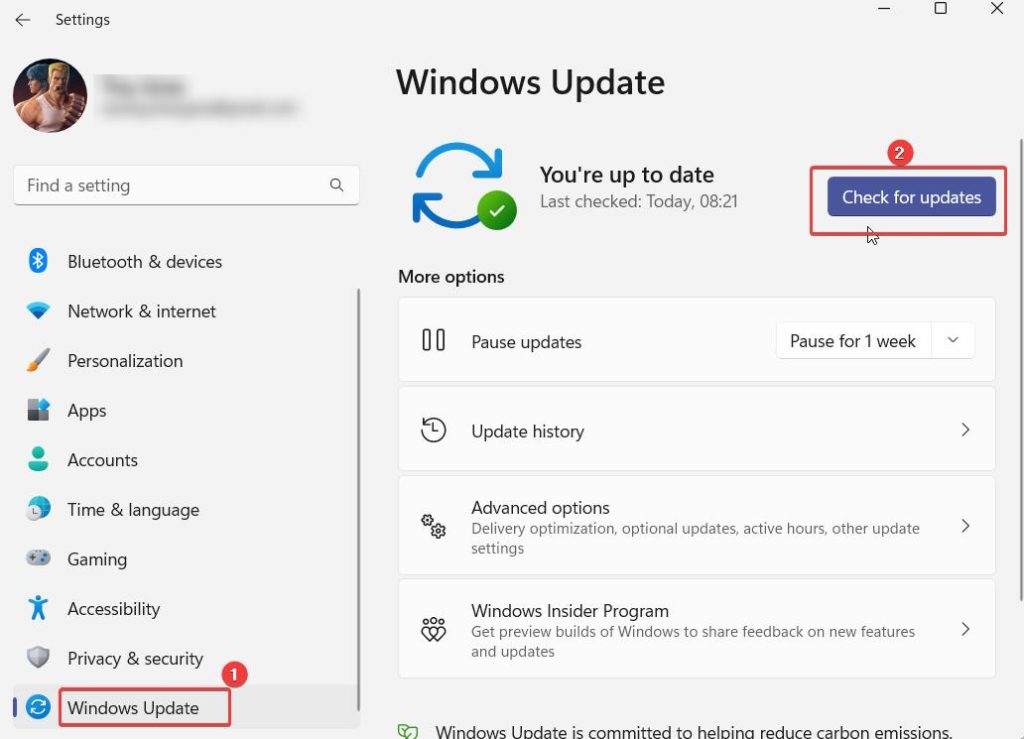Click the 'More options' heading
Image resolution: width=1024 pixels, height=739 pixels.
(x=451, y=277)
